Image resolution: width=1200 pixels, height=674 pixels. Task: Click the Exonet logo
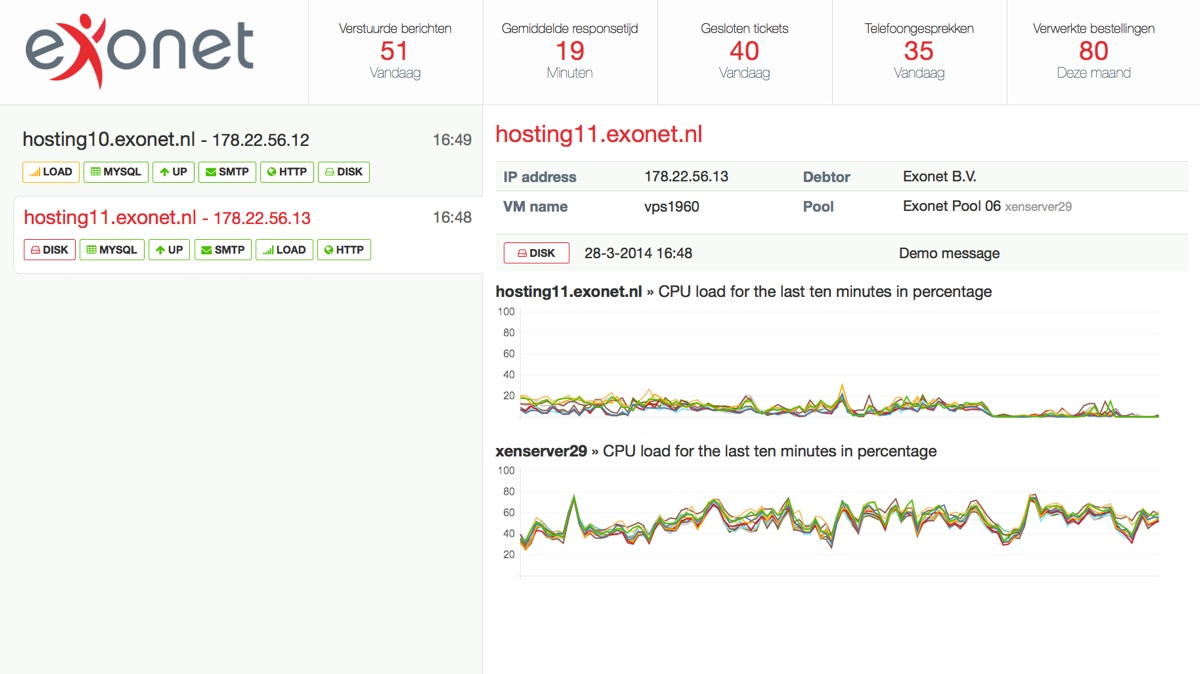[x=140, y=51]
